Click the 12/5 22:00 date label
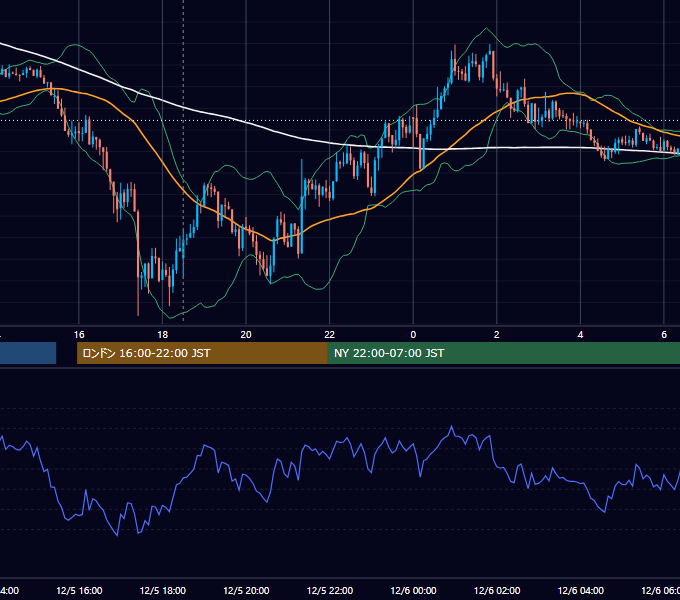This screenshot has width=680, height=600. (330, 590)
